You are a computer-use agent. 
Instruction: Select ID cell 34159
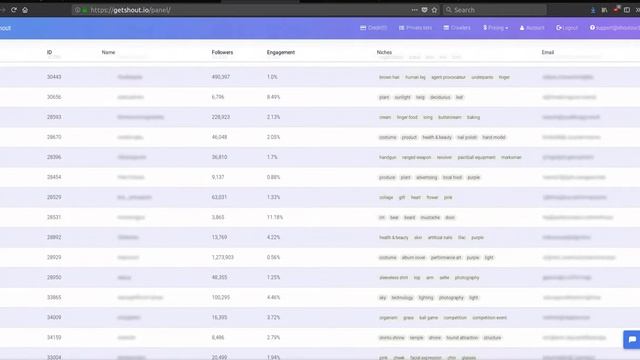[54, 338]
